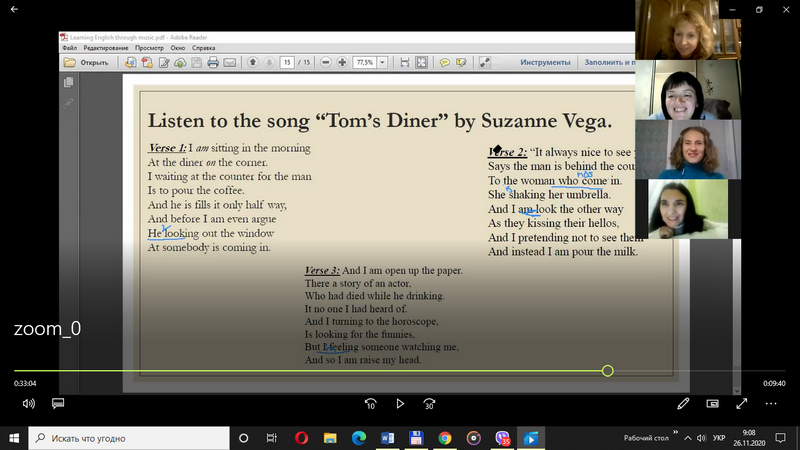Click the fit one full page icon
This screenshot has height=450, width=800.
(421, 62)
